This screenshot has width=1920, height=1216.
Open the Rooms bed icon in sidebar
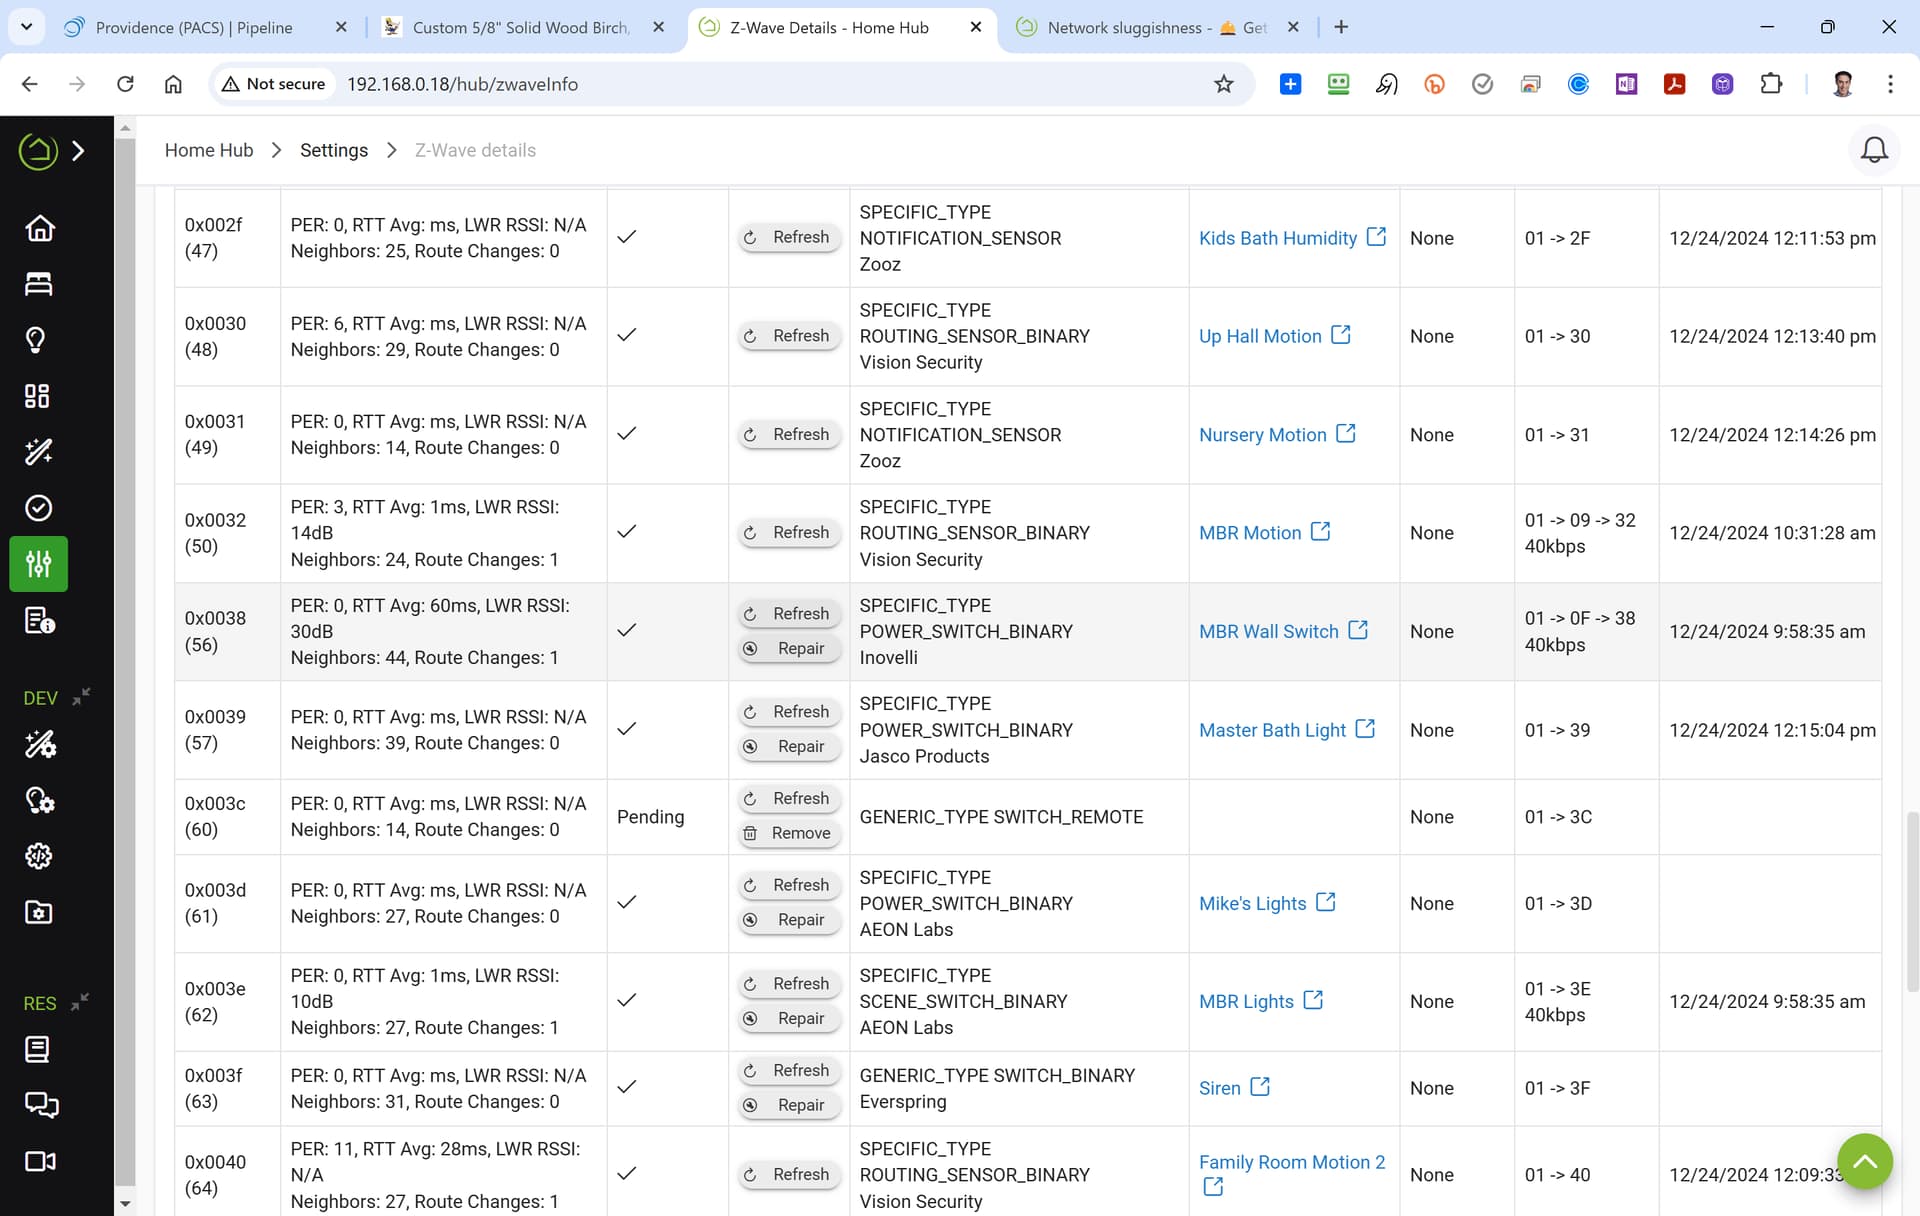point(39,284)
